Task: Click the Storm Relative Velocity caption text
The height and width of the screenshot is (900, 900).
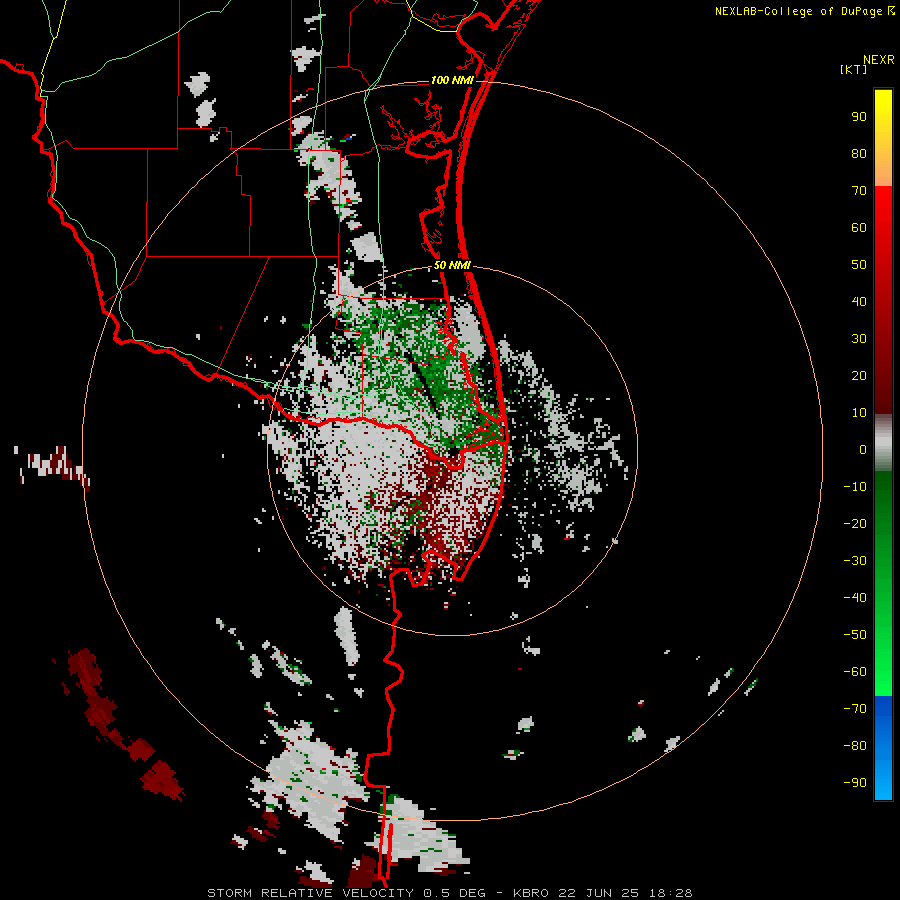Action: (x=449, y=893)
